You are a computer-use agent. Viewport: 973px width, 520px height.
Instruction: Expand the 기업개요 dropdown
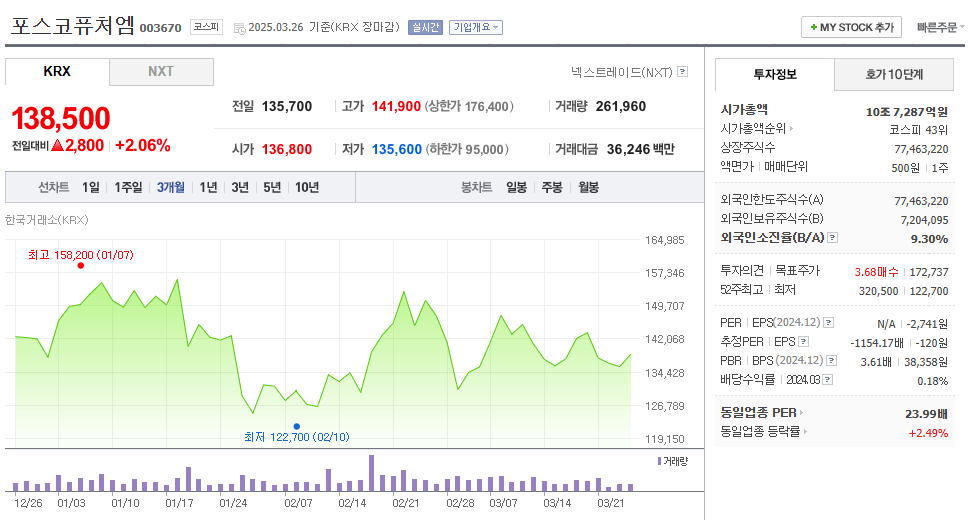[x=476, y=27]
